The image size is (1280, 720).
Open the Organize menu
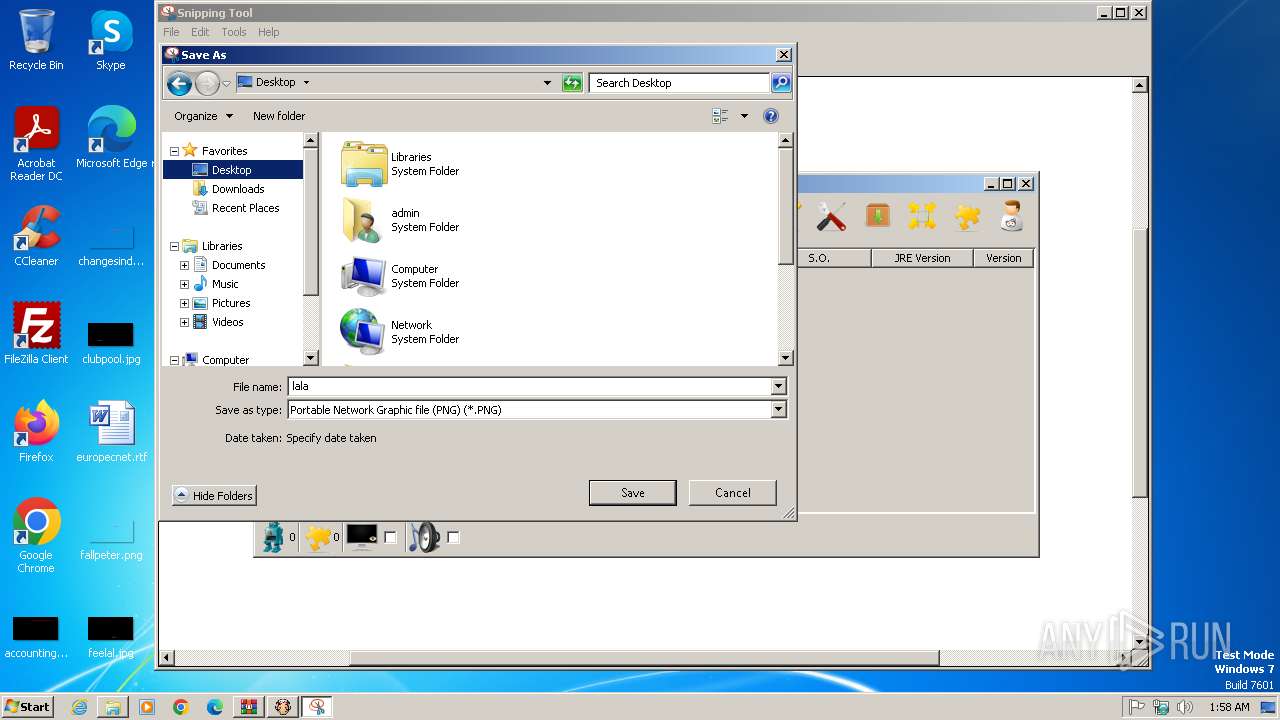tap(203, 116)
